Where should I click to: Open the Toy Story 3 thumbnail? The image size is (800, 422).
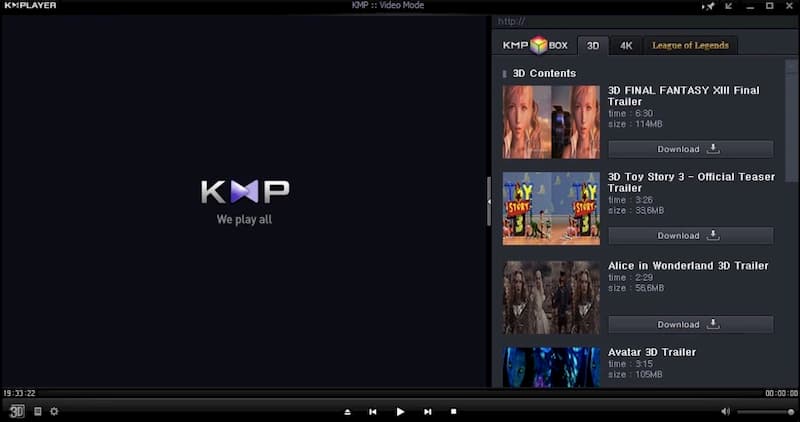[x=551, y=209]
